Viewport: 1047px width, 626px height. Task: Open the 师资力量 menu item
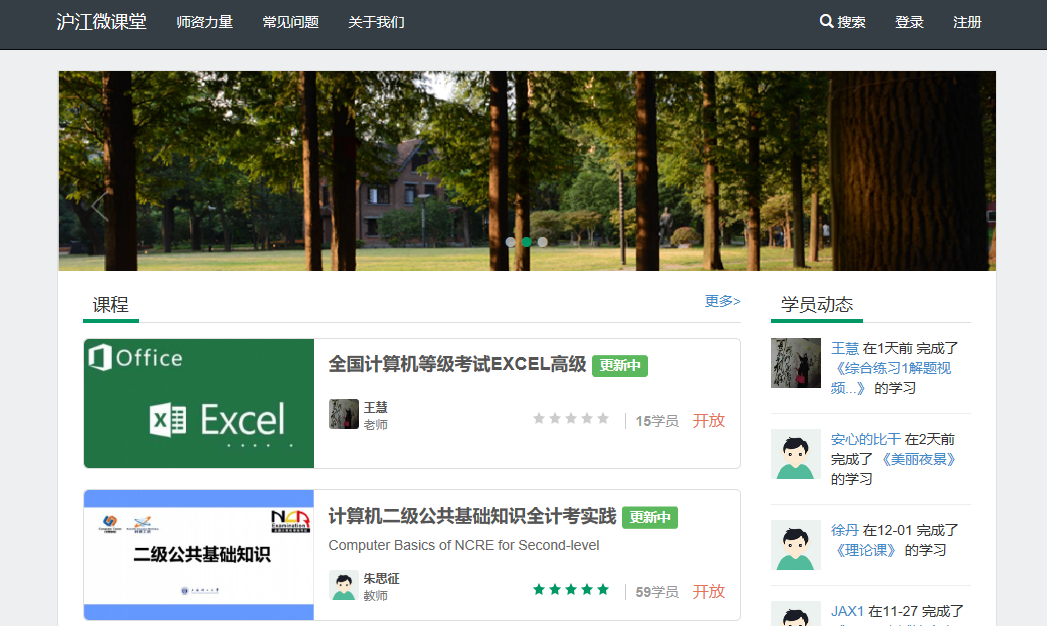coord(204,22)
